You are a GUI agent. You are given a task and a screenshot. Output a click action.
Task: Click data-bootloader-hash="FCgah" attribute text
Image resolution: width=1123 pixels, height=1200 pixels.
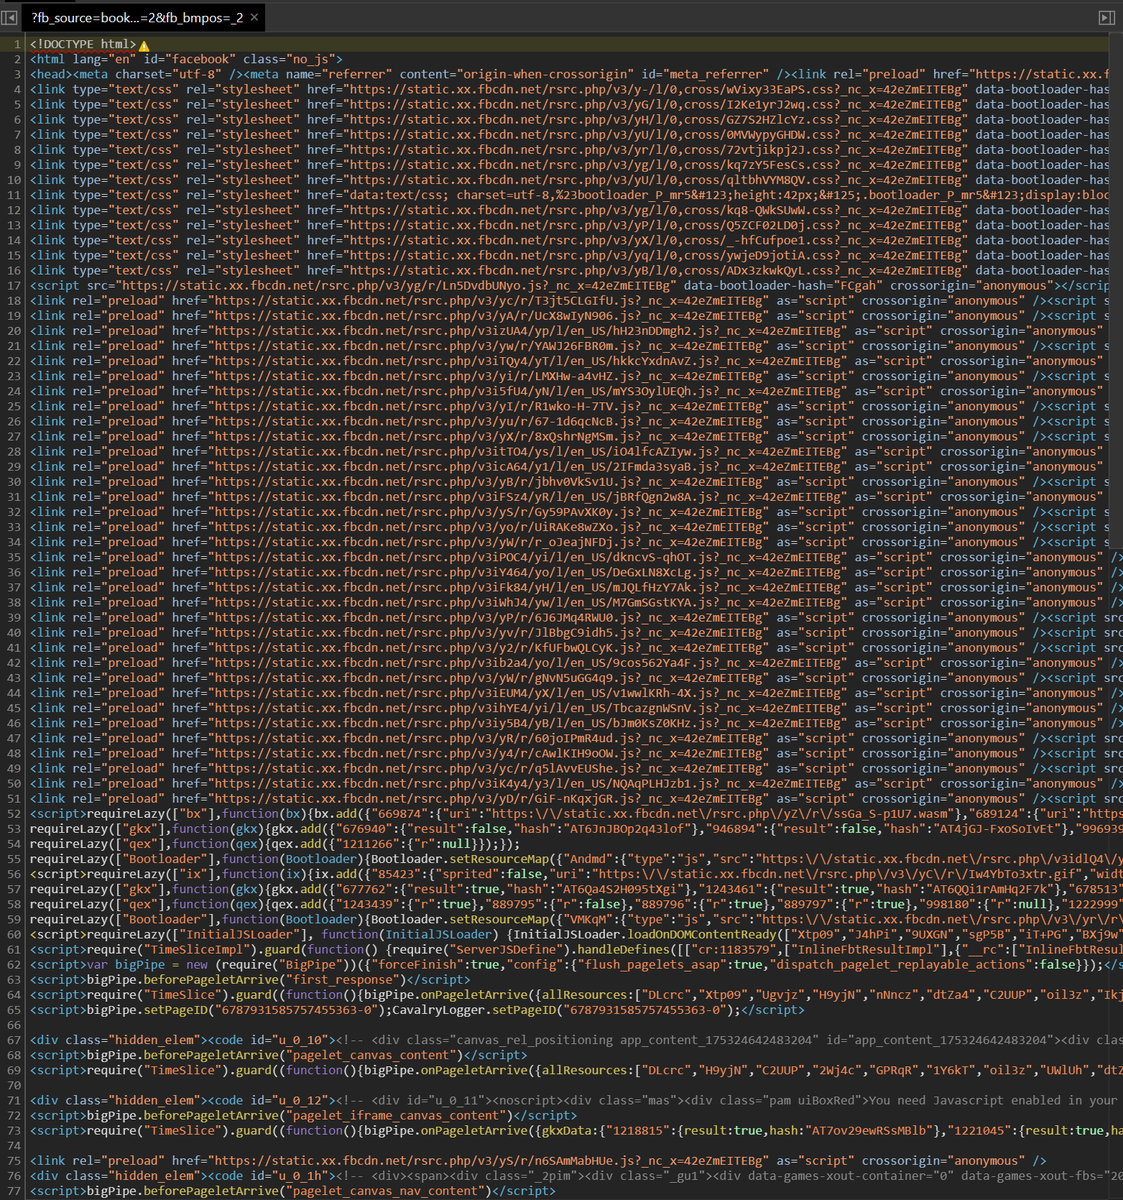783,286
